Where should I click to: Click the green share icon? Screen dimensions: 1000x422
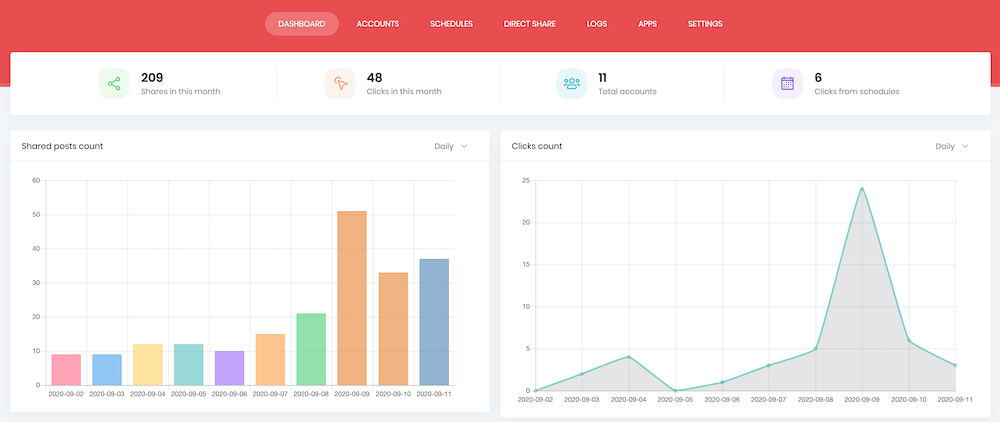tap(114, 84)
